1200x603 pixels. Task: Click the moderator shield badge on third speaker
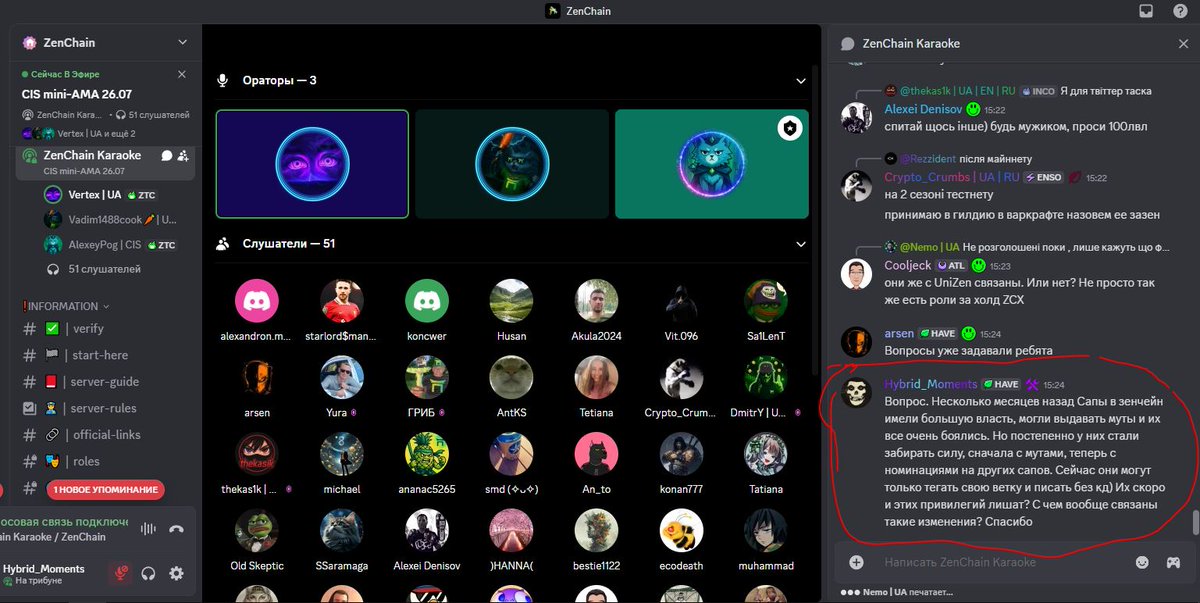pos(790,128)
